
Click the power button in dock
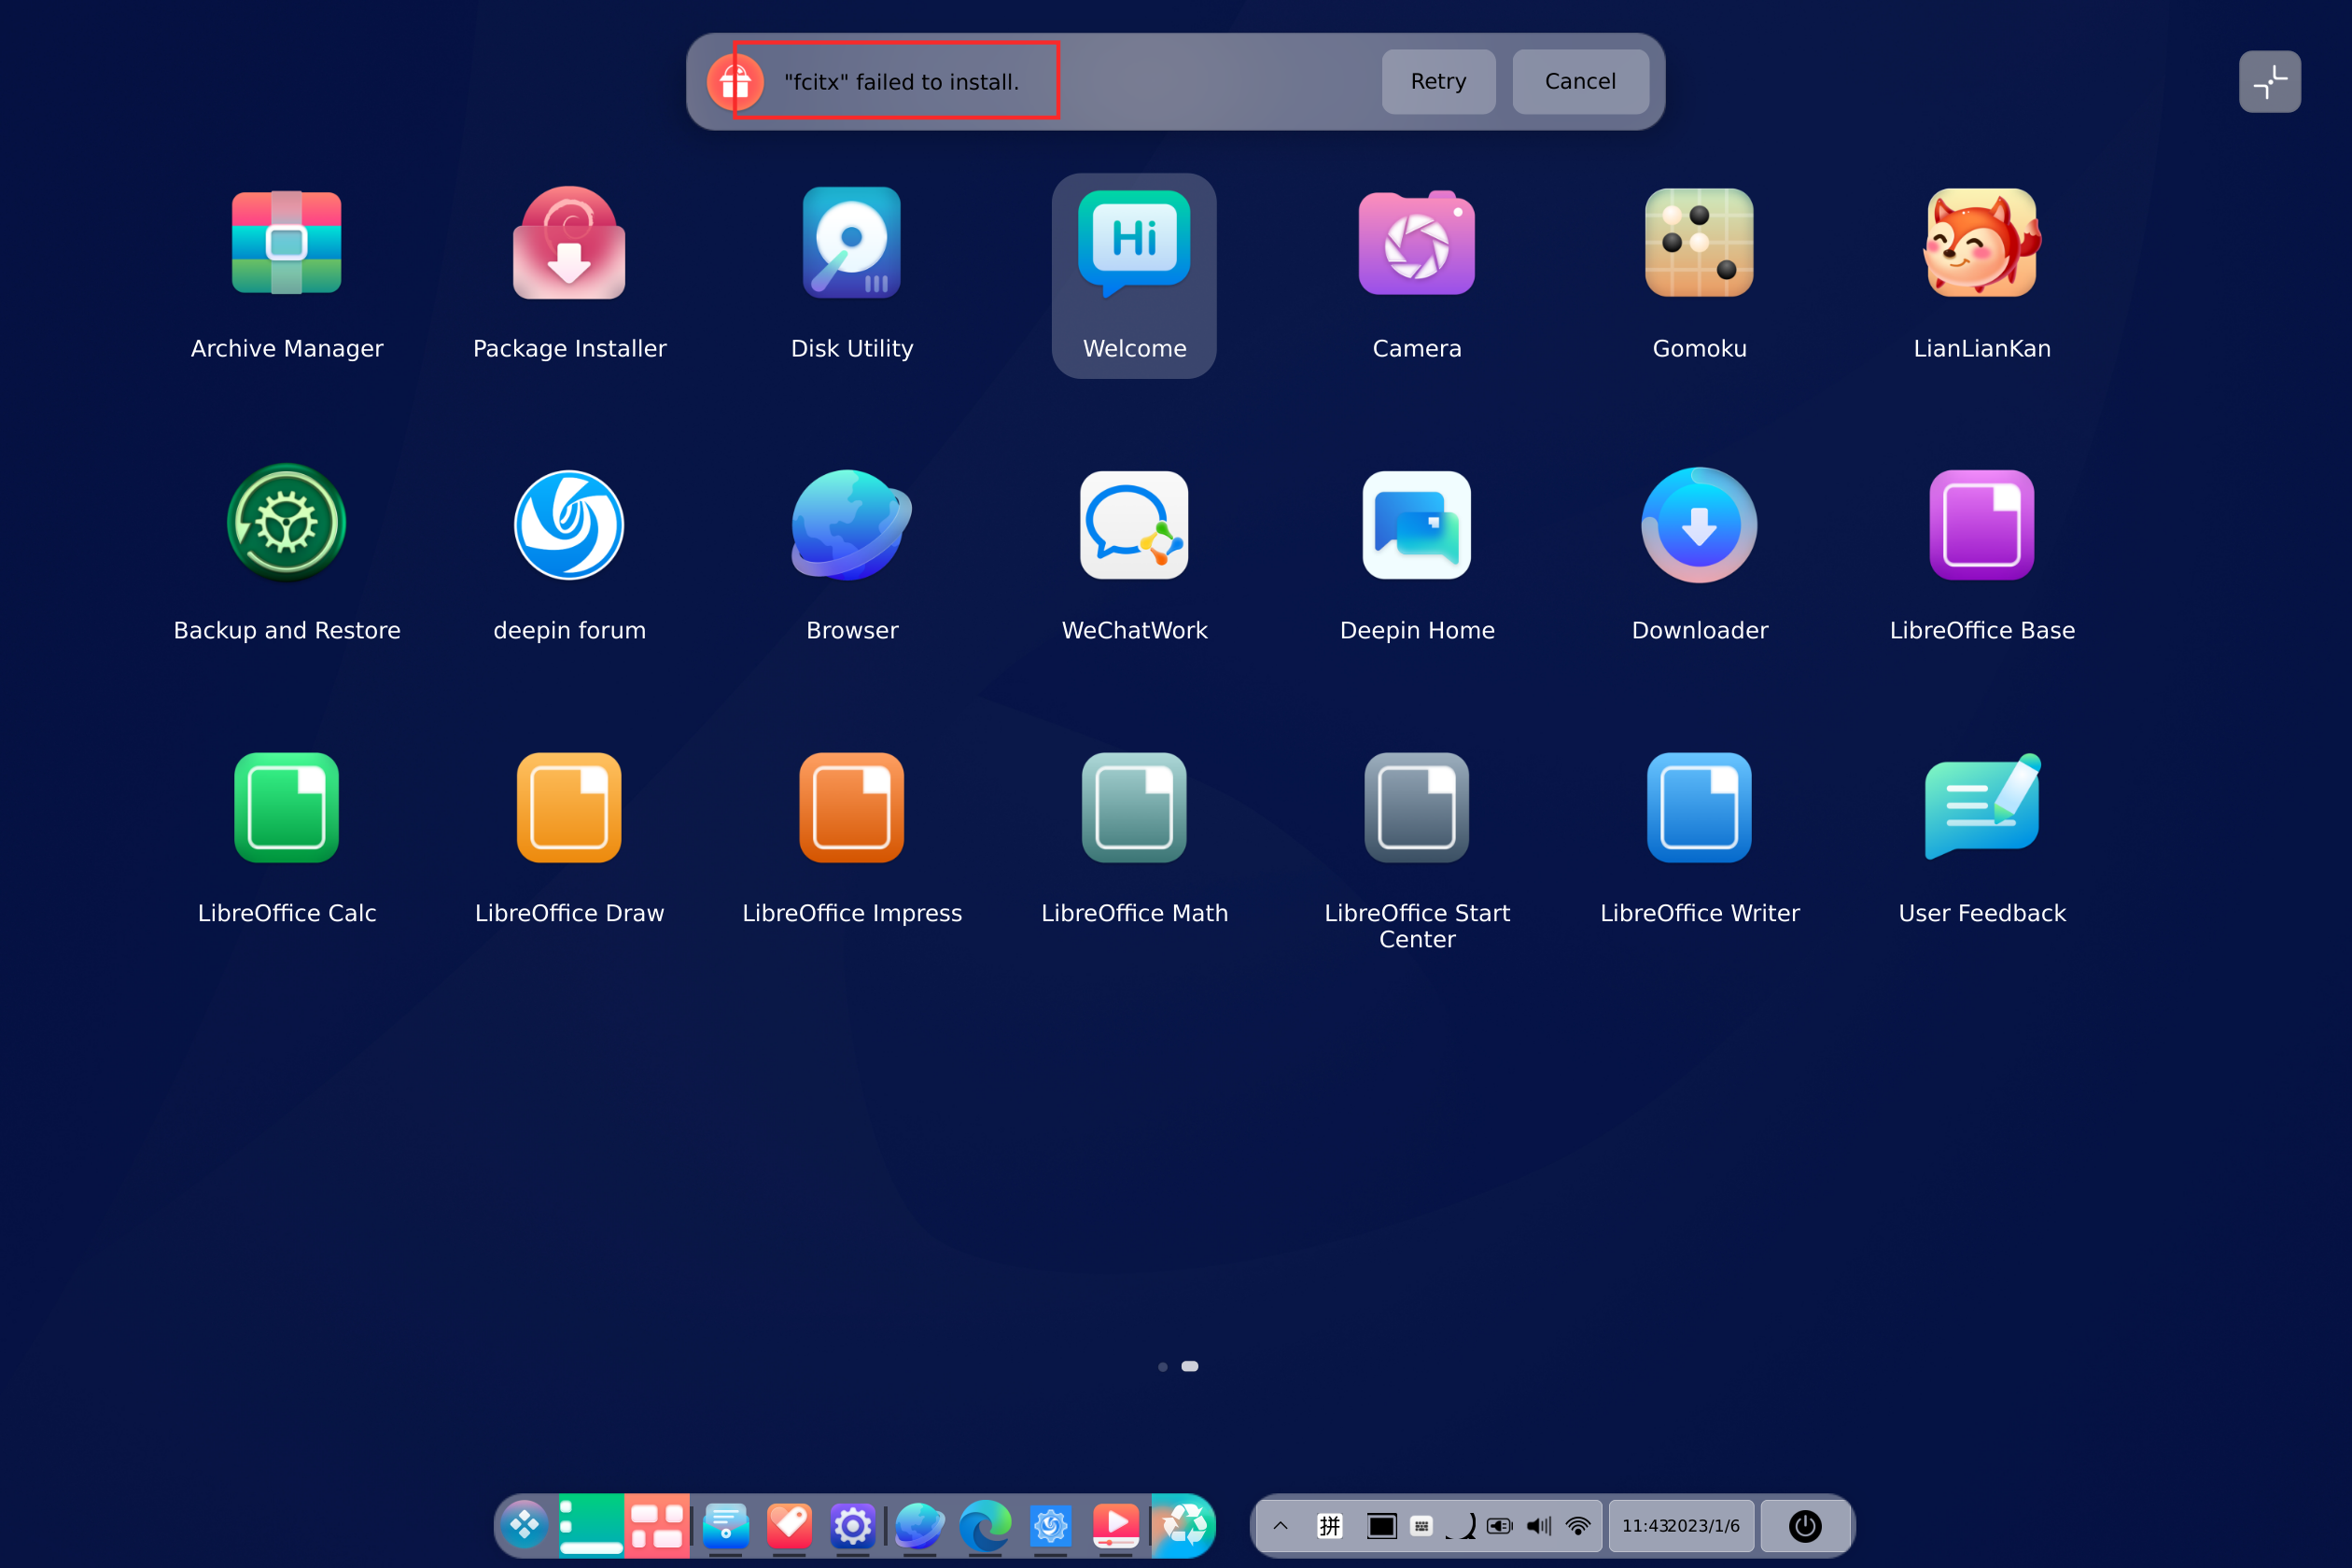point(1805,1526)
